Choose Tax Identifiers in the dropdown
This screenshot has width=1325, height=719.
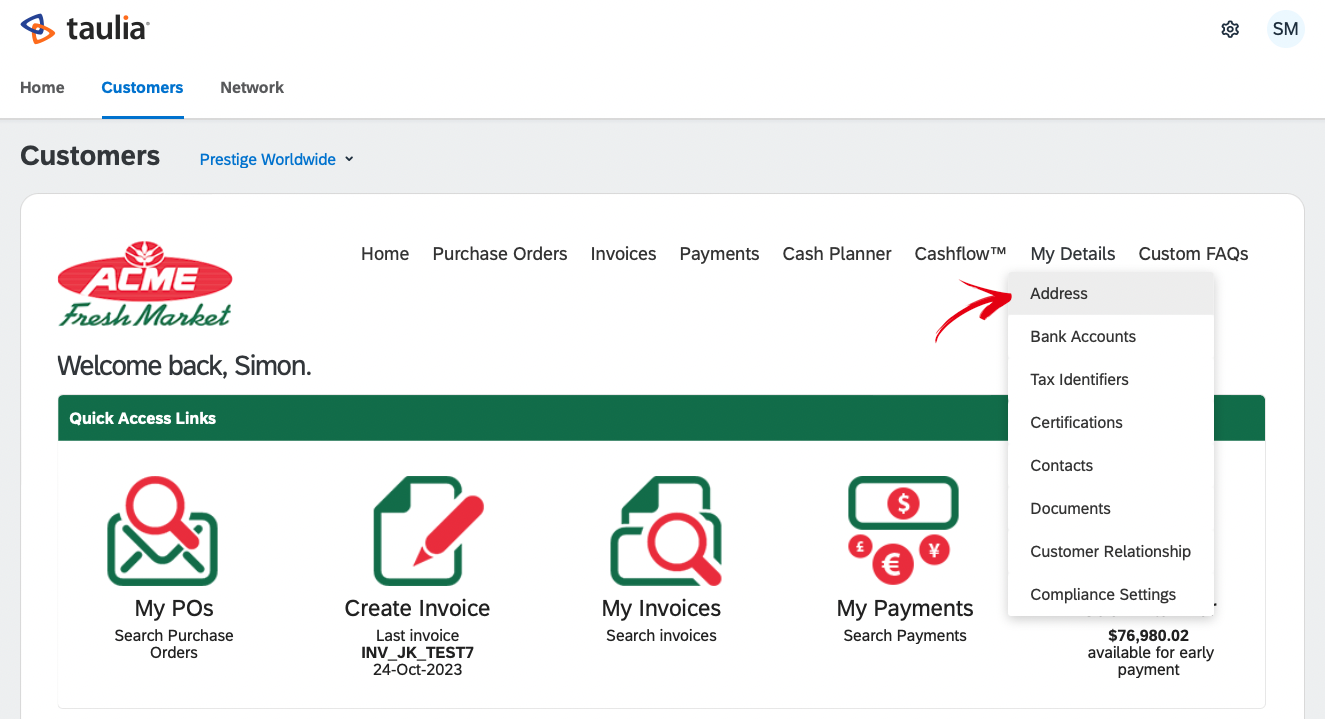[x=1111, y=379]
